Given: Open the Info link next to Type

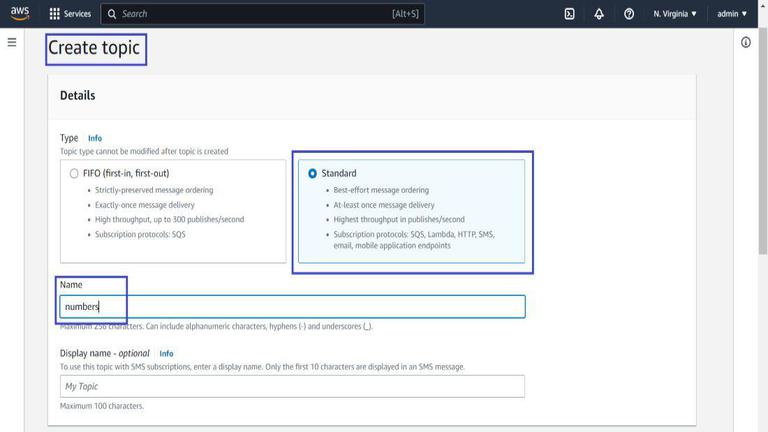Looking at the screenshot, I should coord(95,138).
